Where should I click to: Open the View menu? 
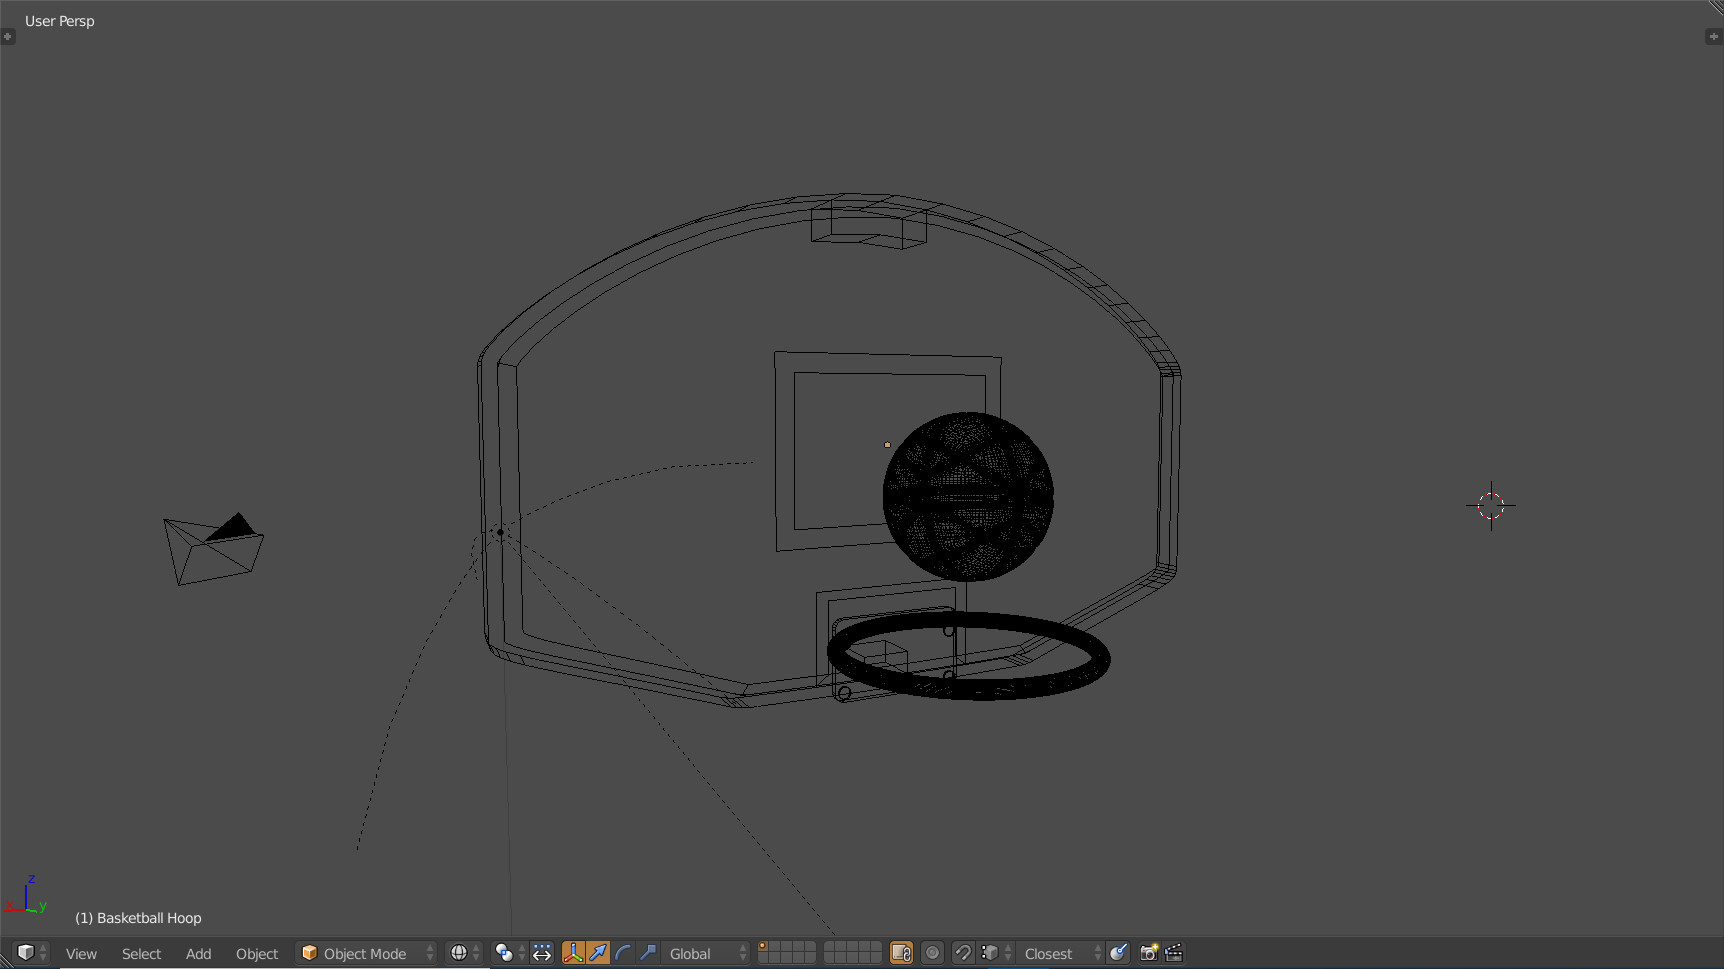pyautogui.click(x=81, y=953)
